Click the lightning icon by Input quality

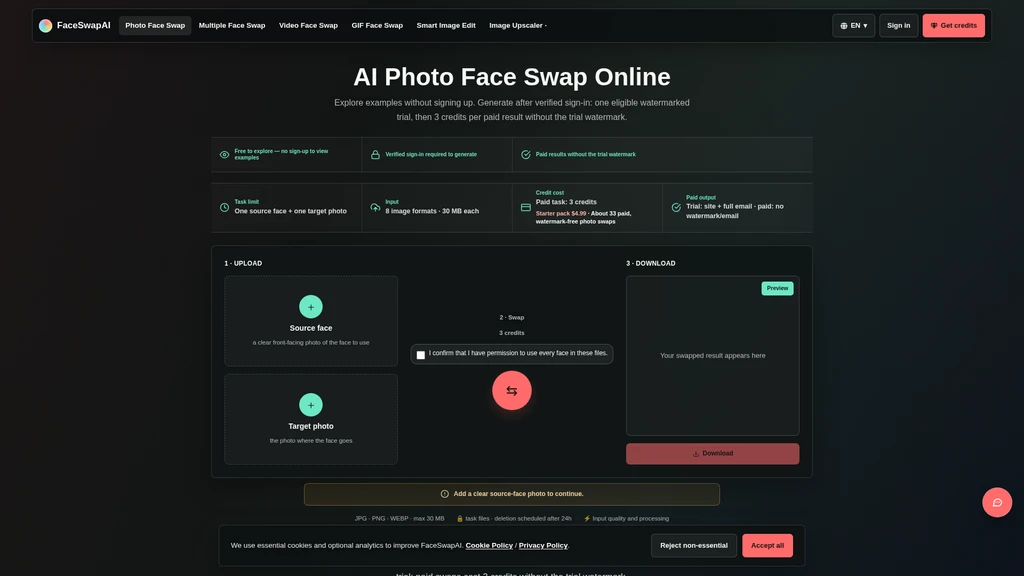(x=586, y=519)
